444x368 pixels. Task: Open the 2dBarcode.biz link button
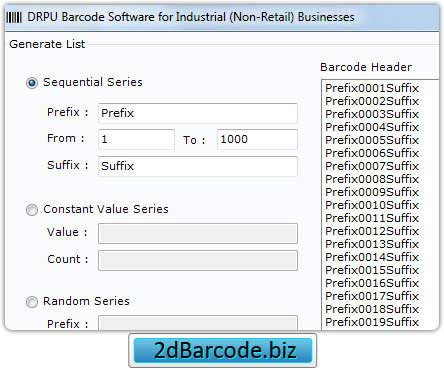[x=223, y=350]
